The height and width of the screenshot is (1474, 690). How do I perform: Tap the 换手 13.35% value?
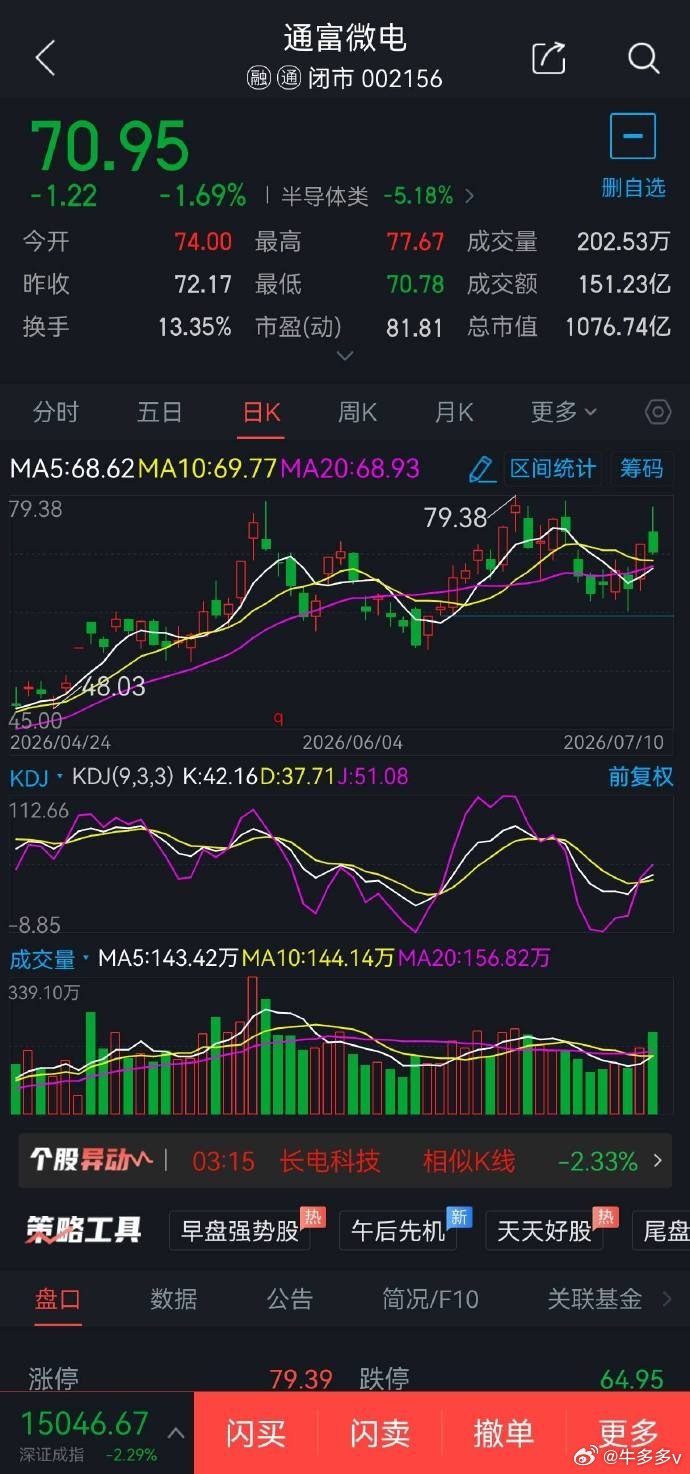tap(195, 326)
